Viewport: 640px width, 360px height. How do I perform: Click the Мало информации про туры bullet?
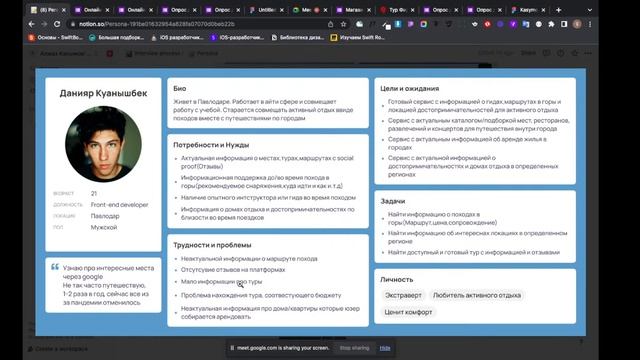click(221, 282)
